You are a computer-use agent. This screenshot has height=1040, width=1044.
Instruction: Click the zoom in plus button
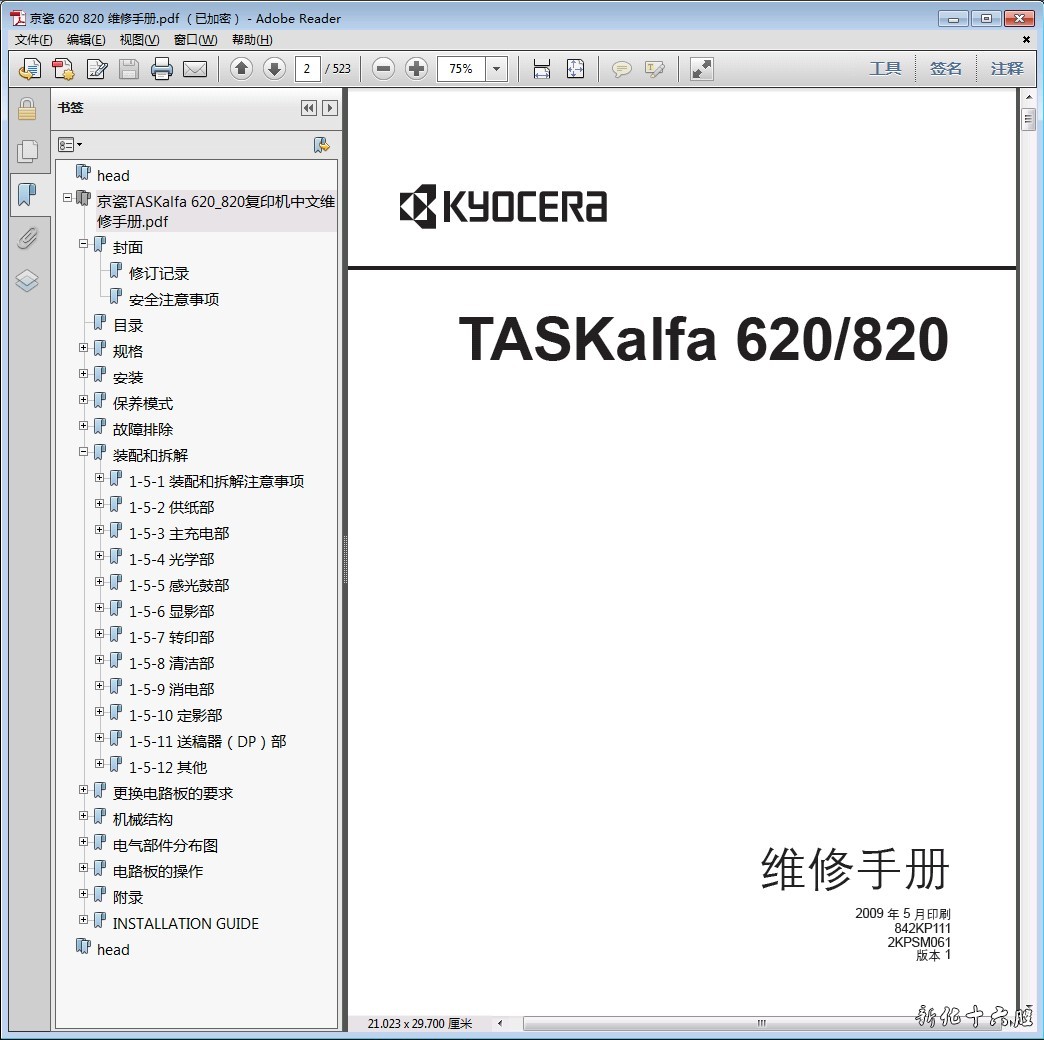[x=417, y=69]
